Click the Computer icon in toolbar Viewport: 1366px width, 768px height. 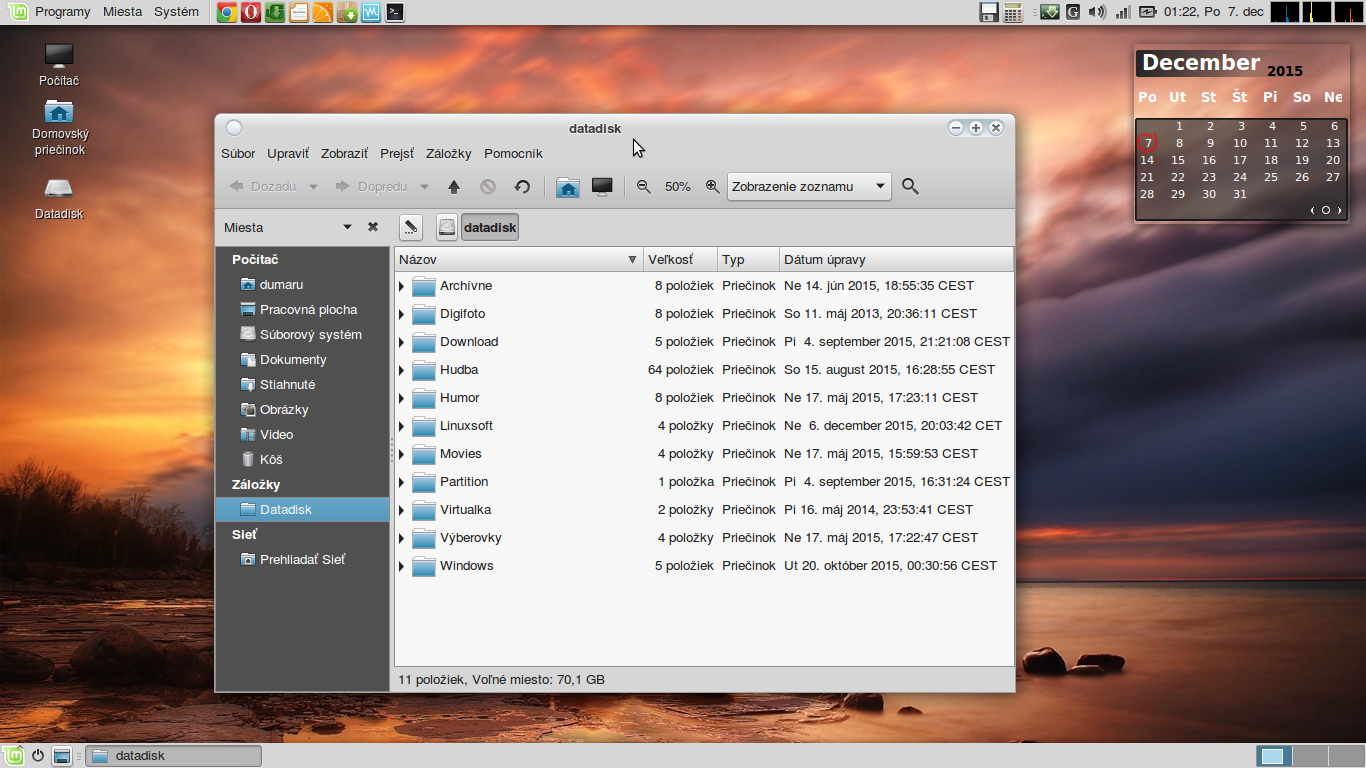602,187
